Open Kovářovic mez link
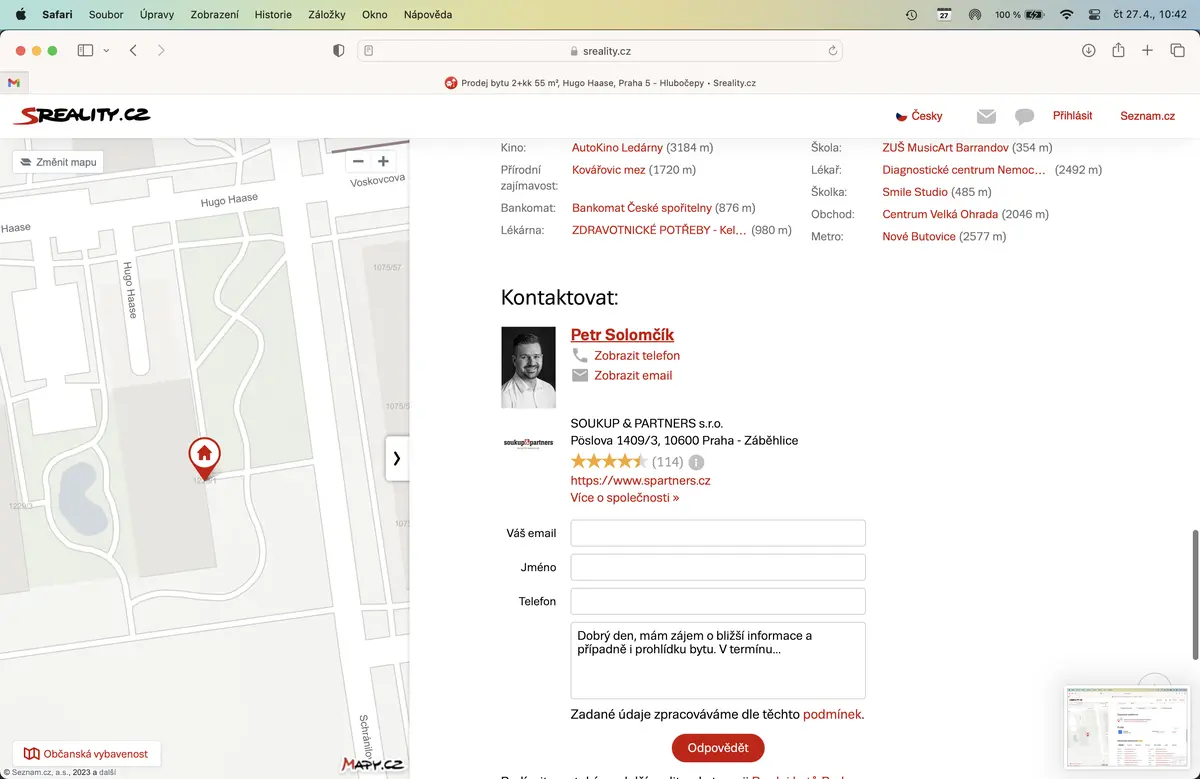 click(x=609, y=170)
